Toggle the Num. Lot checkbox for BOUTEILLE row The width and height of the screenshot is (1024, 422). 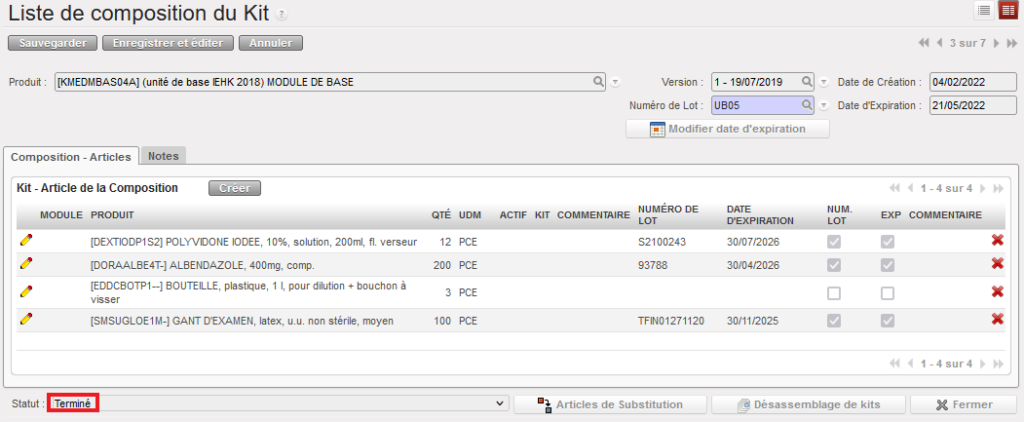(x=833, y=293)
